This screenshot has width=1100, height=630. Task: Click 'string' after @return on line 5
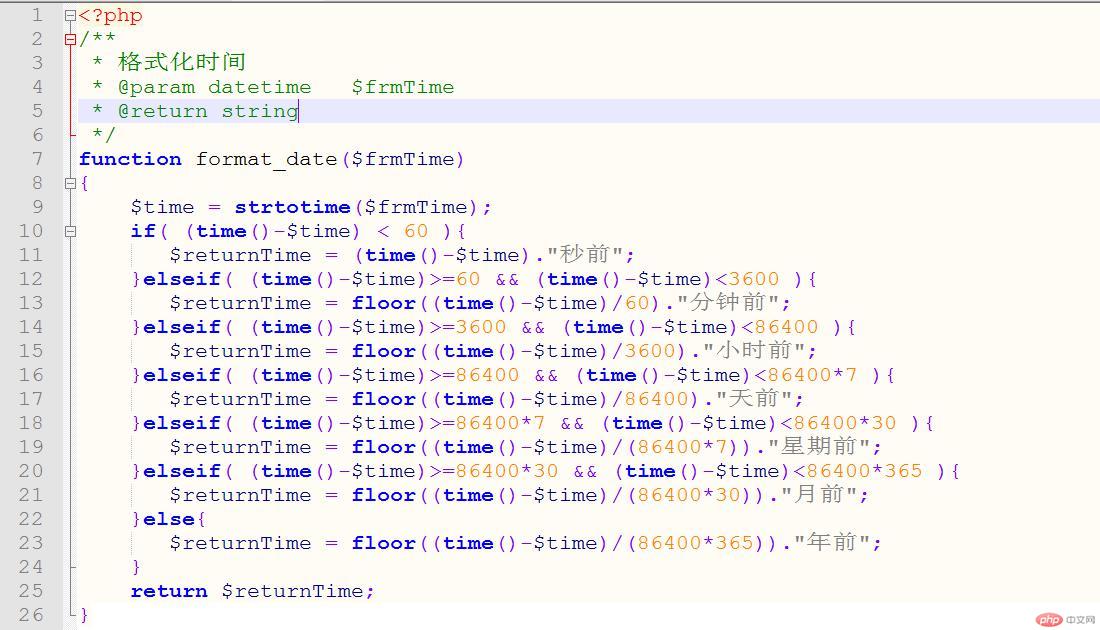(260, 112)
